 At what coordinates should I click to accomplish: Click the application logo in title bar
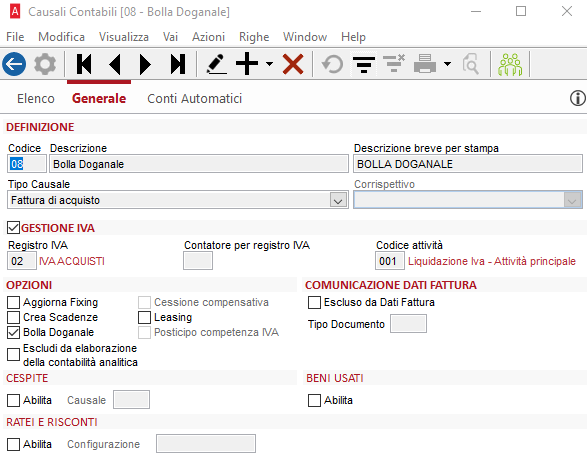tap(15, 12)
